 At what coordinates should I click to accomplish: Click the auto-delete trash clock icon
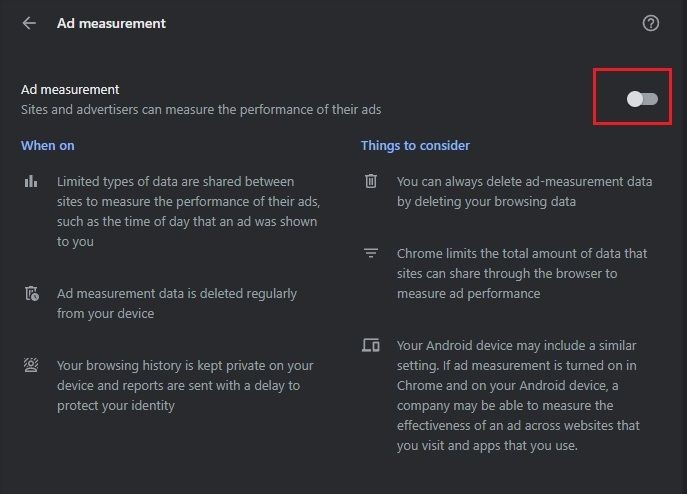[32, 293]
